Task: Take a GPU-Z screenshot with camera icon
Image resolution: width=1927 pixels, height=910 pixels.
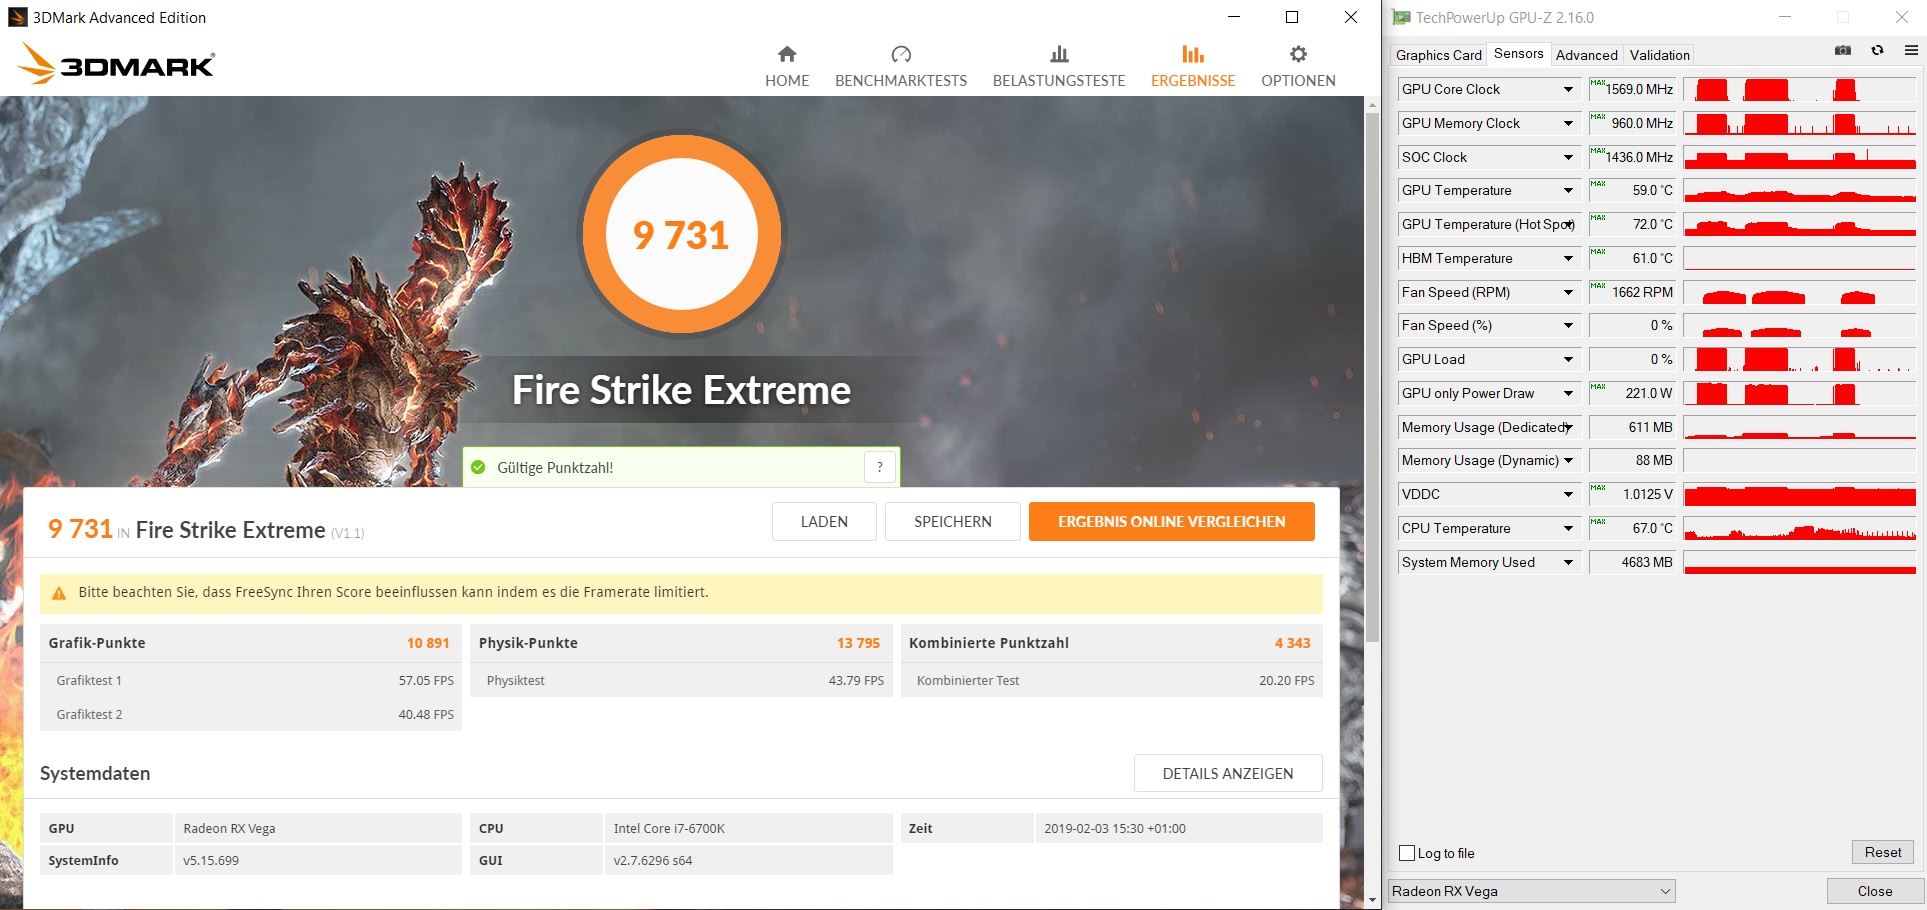Action: [1843, 50]
